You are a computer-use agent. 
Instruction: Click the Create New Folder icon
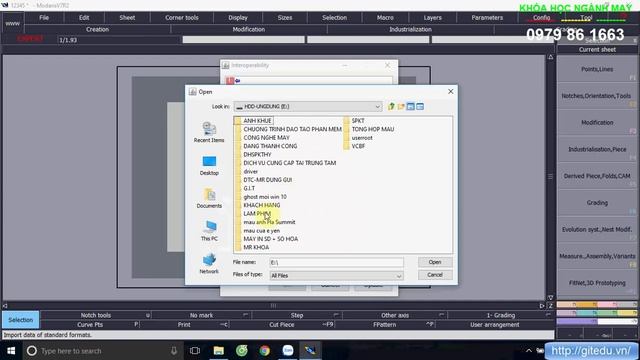click(401, 107)
